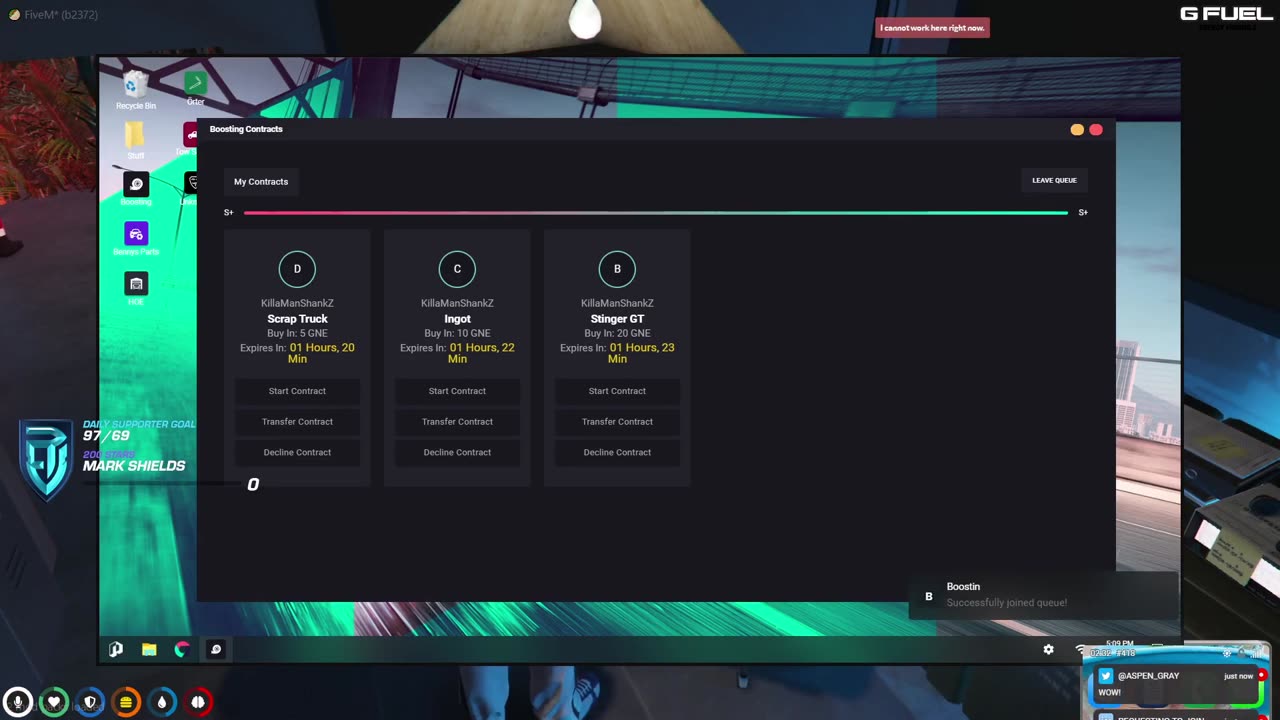
Task: Click the shield armor HUD icon
Action: pos(90,702)
